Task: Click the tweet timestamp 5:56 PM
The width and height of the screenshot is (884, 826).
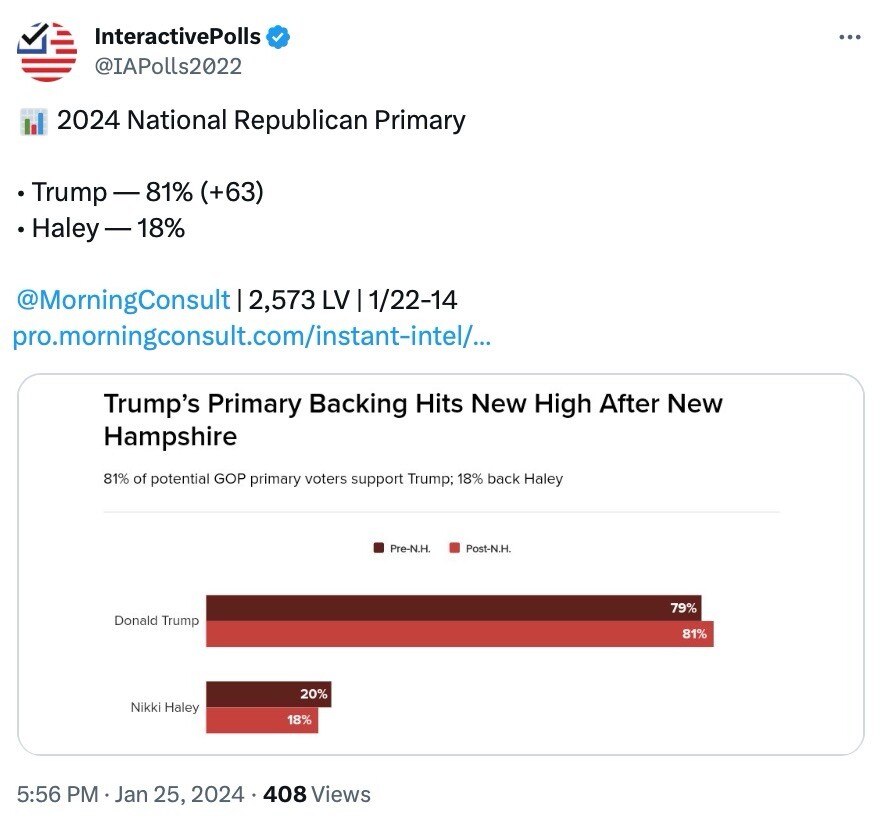Action: coord(59,795)
